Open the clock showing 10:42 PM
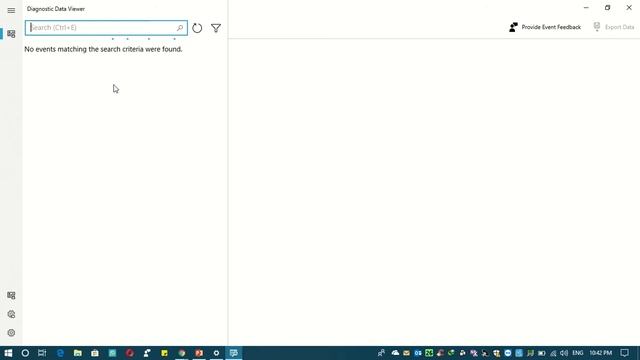This screenshot has width=640, height=360. (x=600, y=353)
